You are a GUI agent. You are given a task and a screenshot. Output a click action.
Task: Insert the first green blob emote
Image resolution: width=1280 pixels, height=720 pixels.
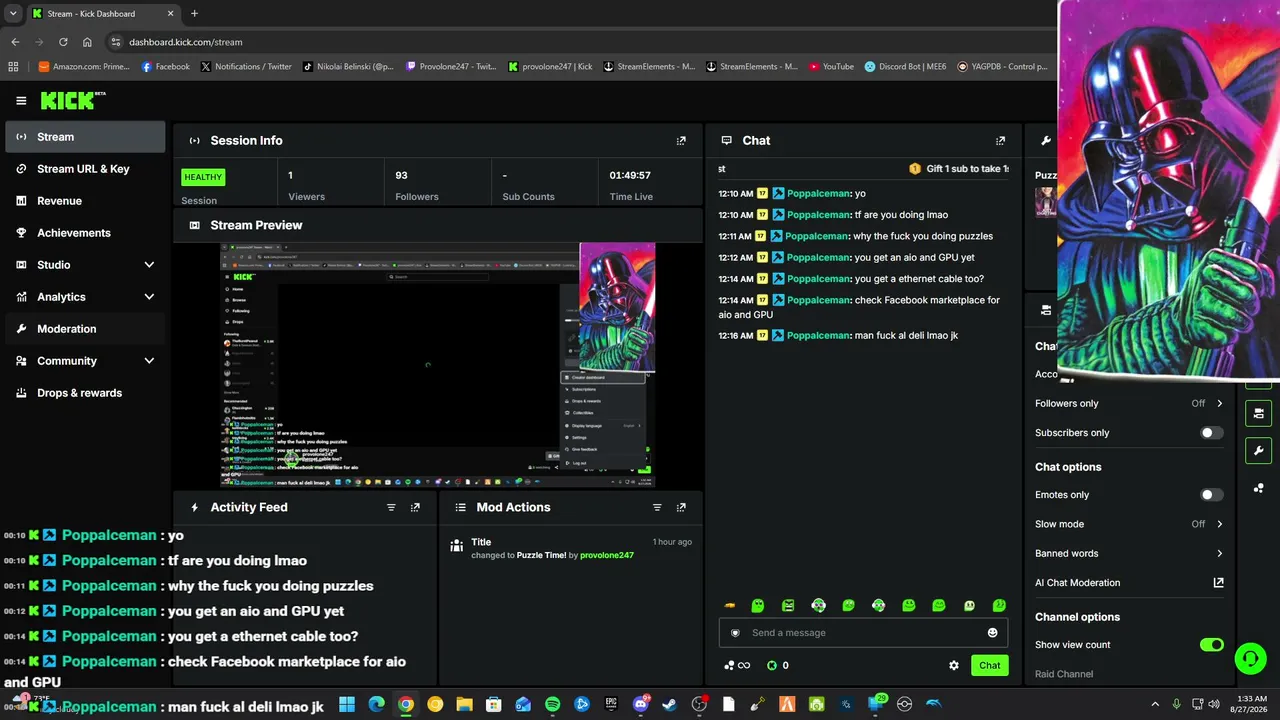point(758,606)
